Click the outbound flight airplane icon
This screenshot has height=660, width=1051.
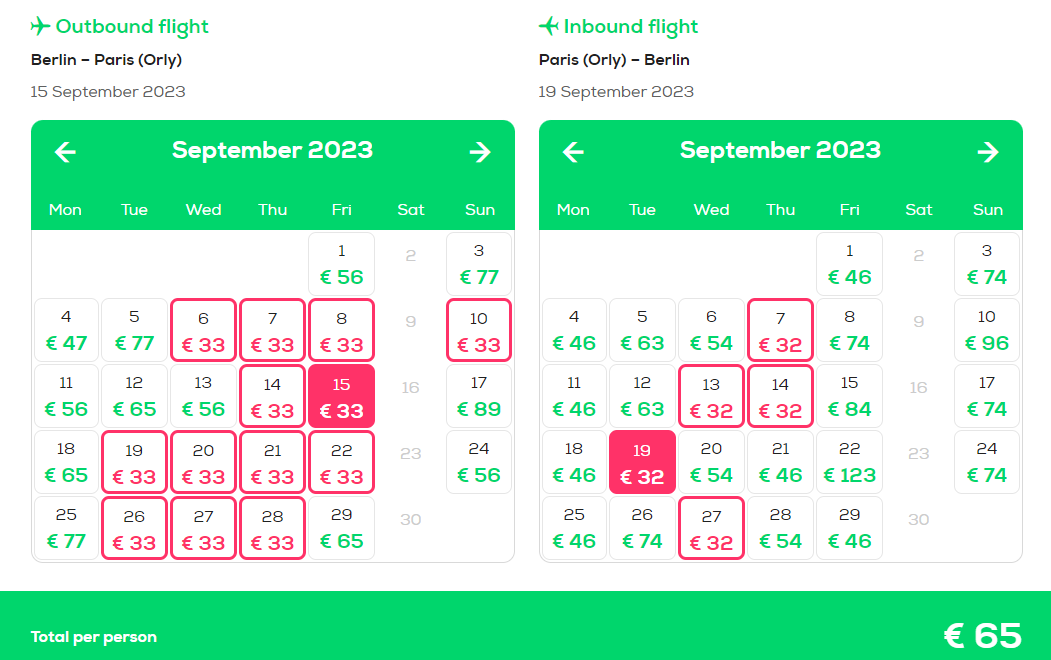40,26
